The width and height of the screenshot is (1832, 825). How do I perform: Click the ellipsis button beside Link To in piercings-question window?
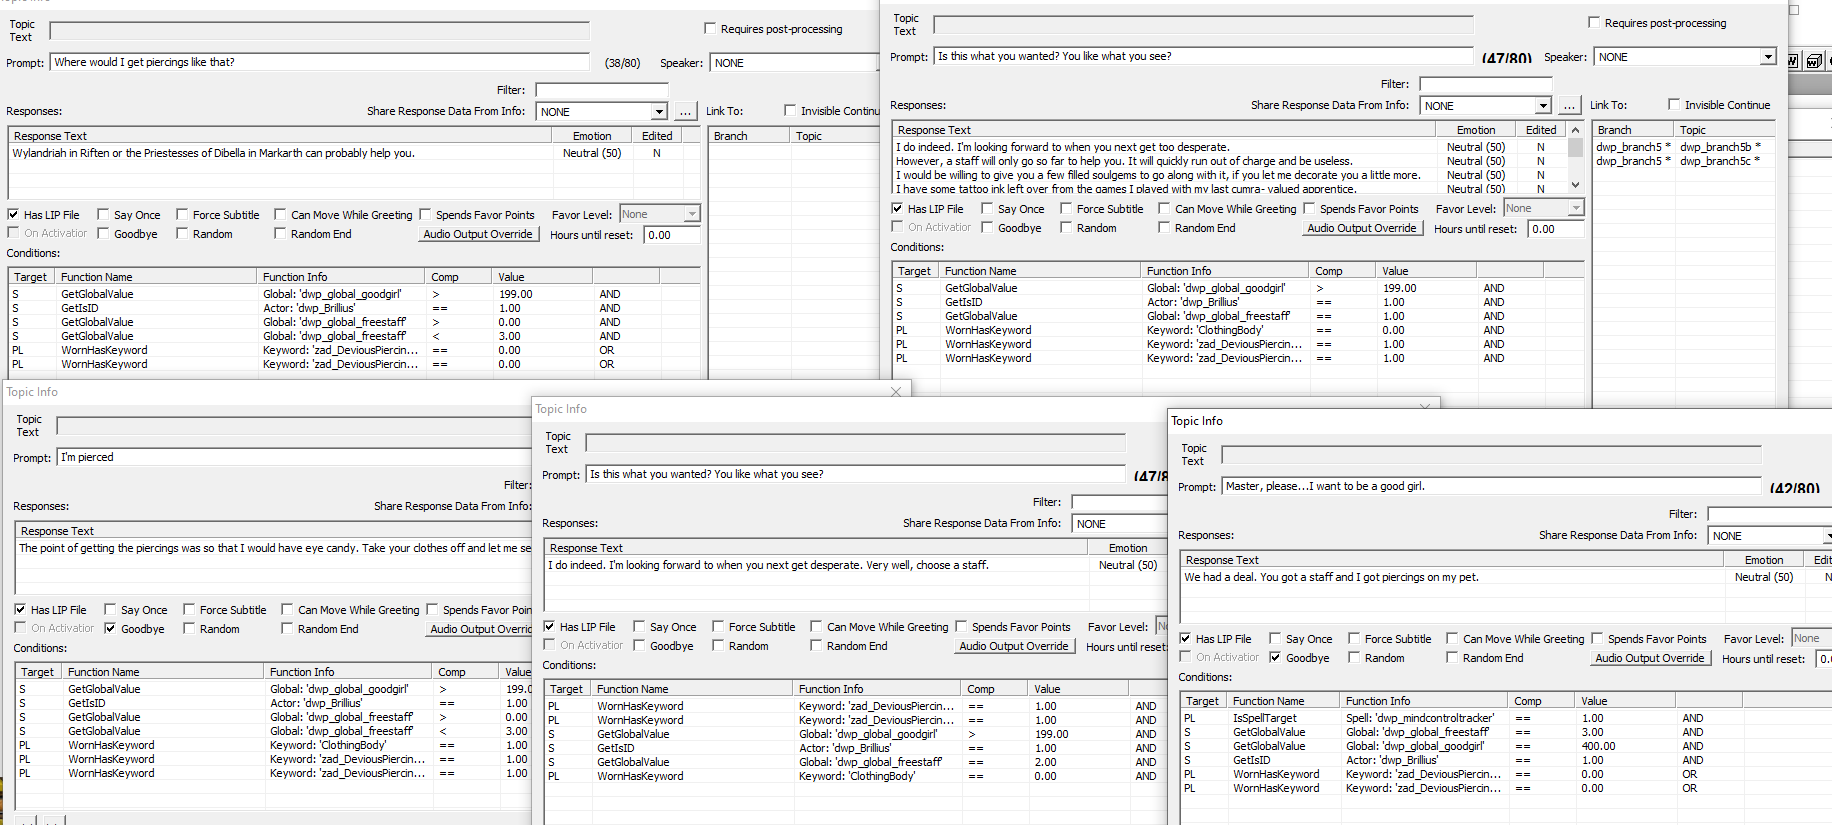pyautogui.click(x=685, y=112)
